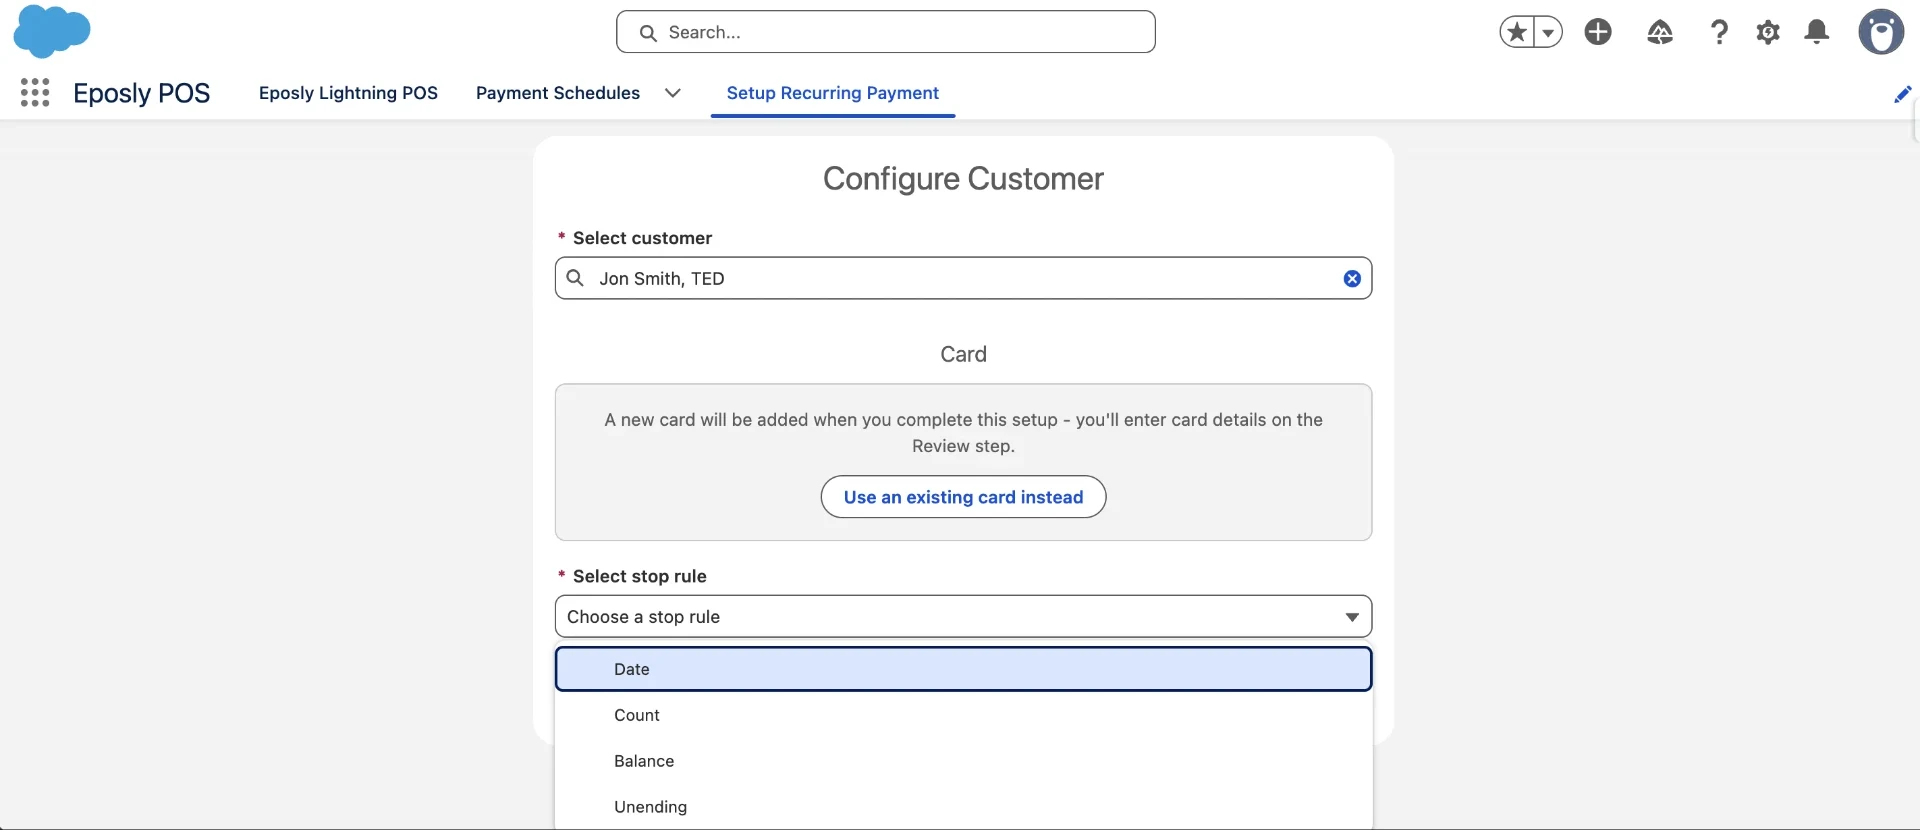Image resolution: width=1920 pixels, height=830 pixels.
Task: Select the Unending stop rule option
Action: tap(963, 807)
